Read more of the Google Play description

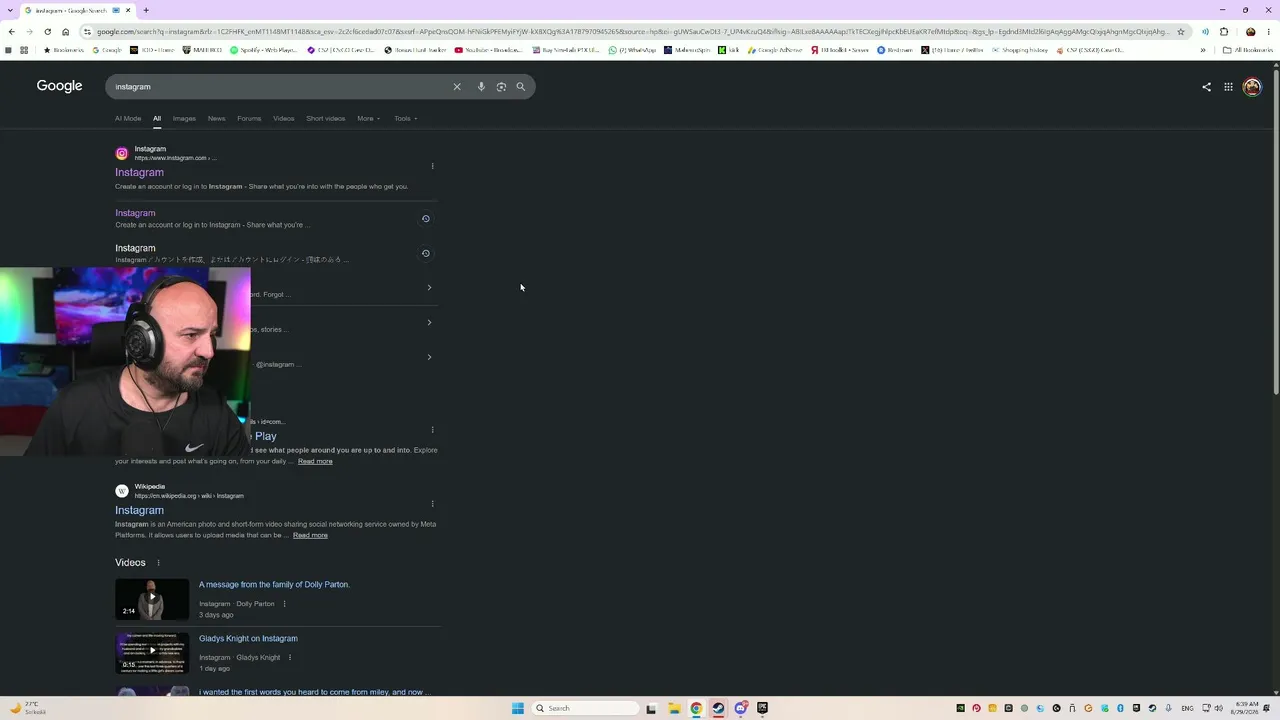[315, 461]
